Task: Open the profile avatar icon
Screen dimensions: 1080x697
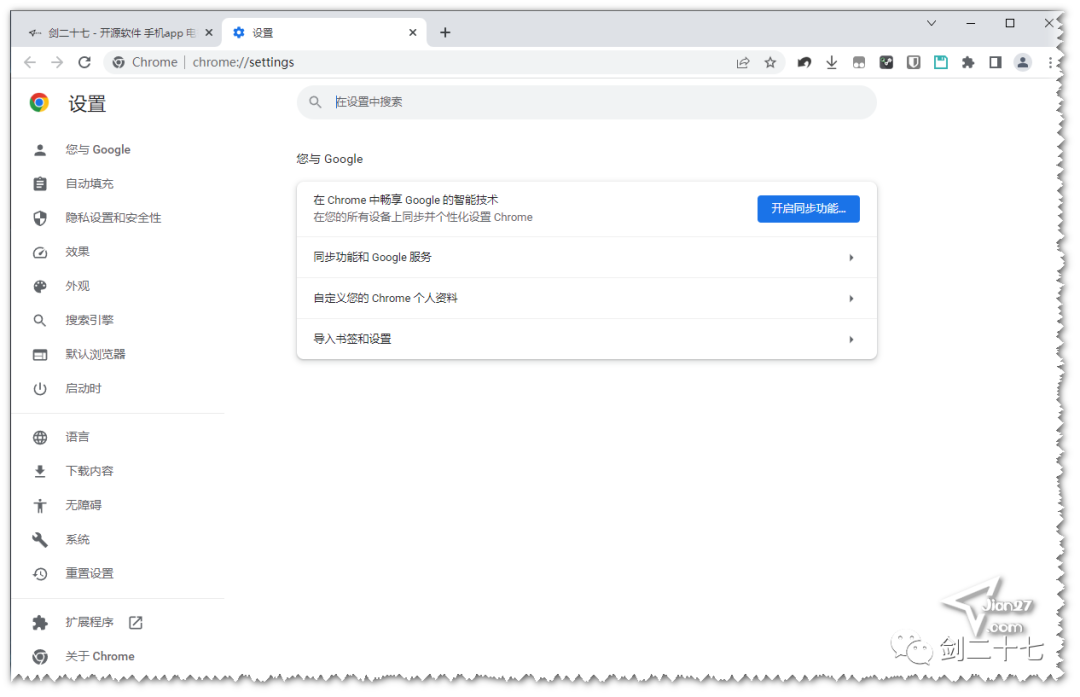Action: pyautogui.click(x=1023, y=63)
